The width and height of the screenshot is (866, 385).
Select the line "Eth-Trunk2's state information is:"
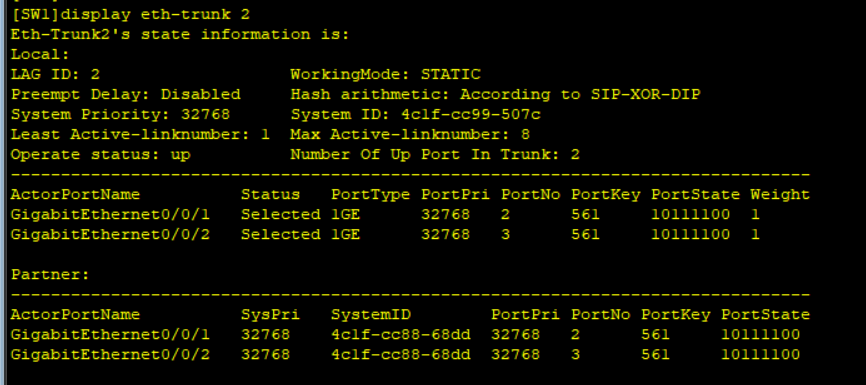[x=180, y=34]
